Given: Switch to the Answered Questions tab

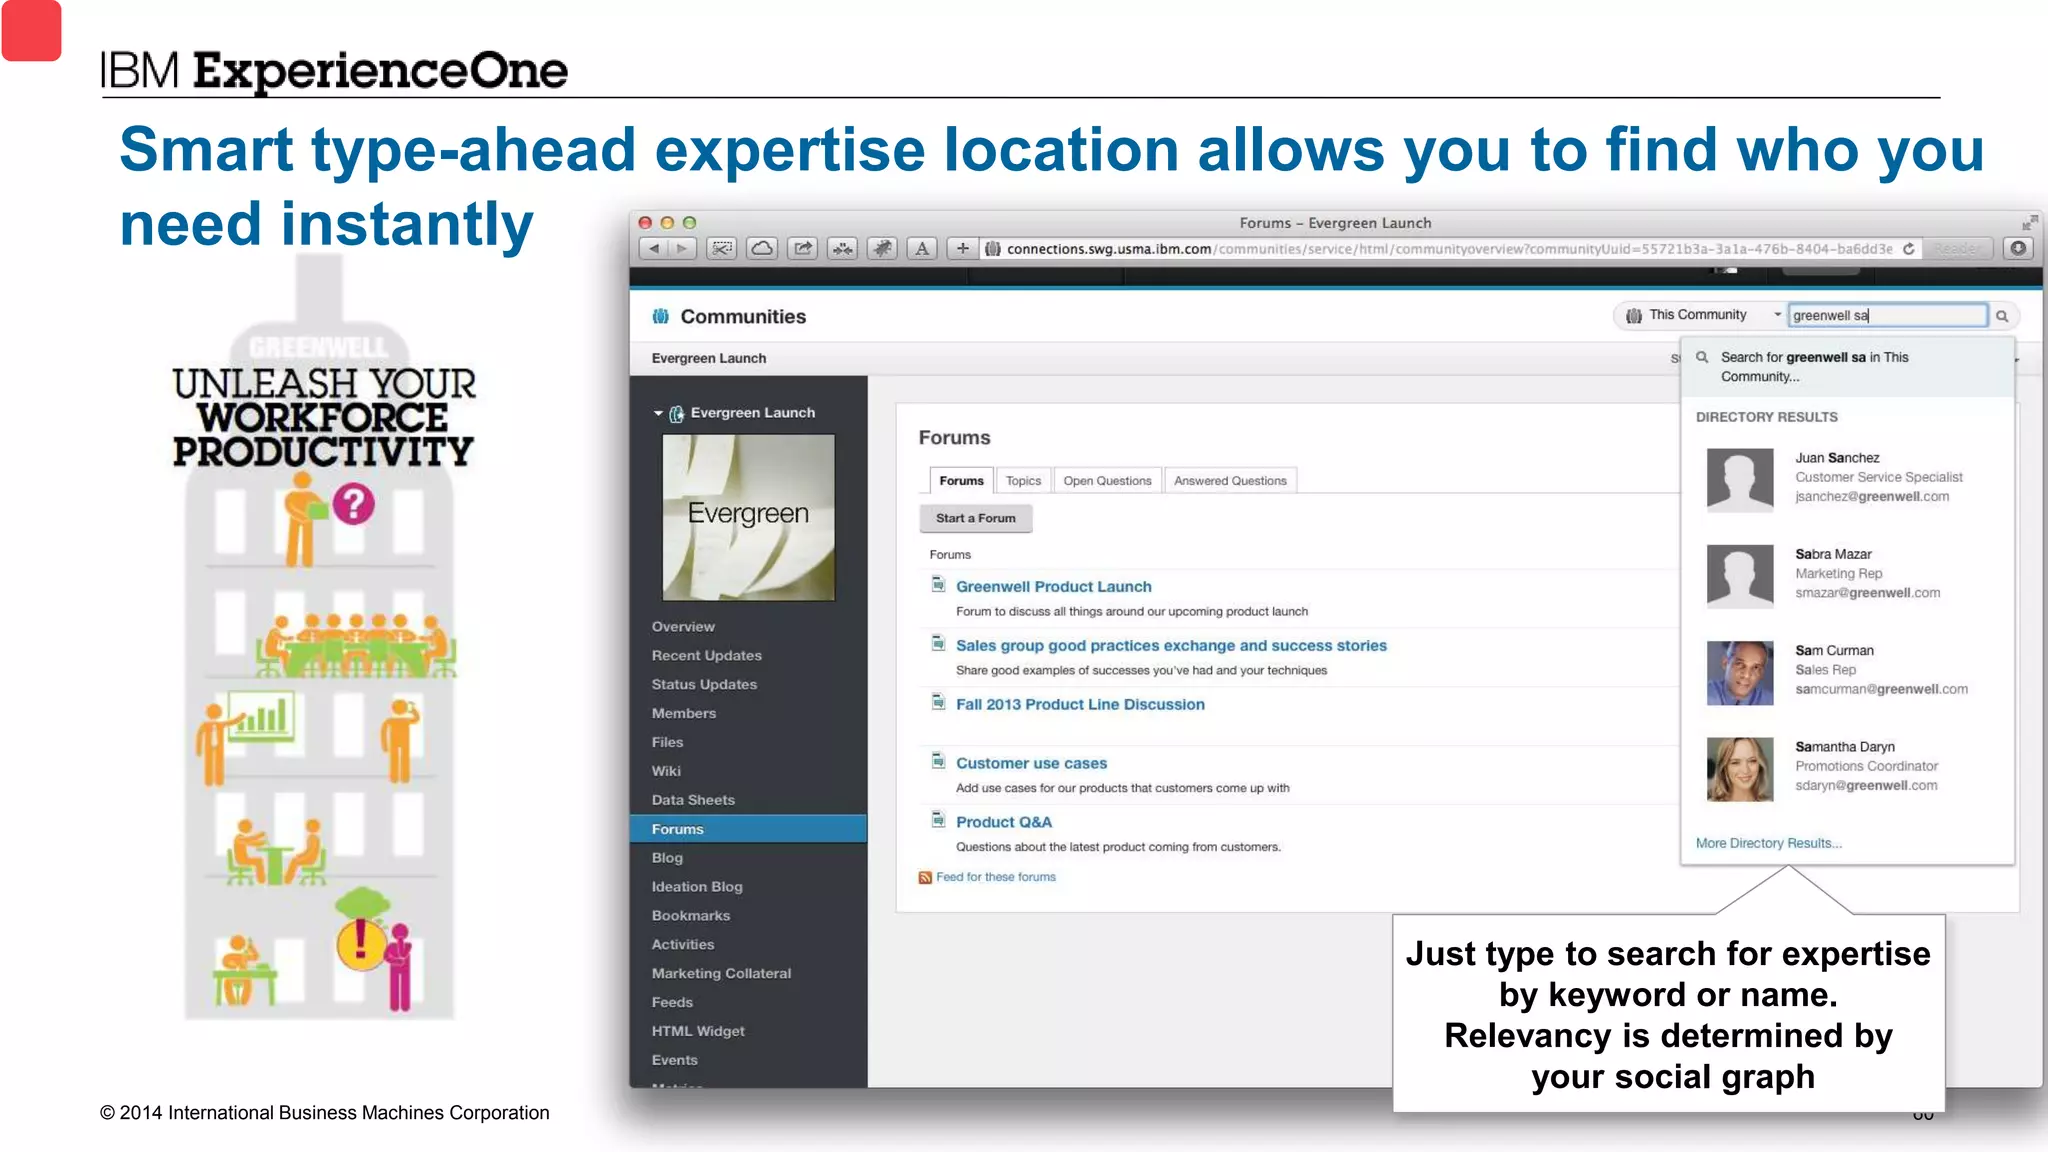Looking at the screenshot, I should pos(1230,481).
